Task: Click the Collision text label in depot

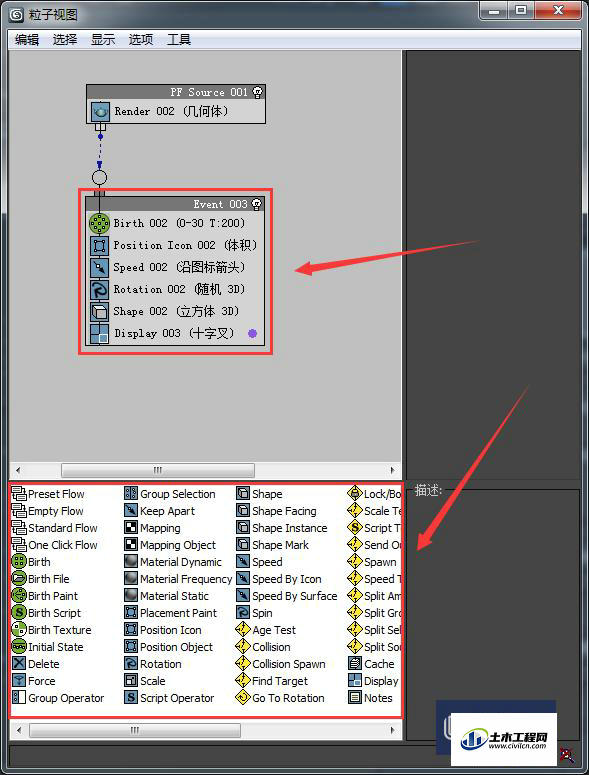Action: (x=271, y=647)
